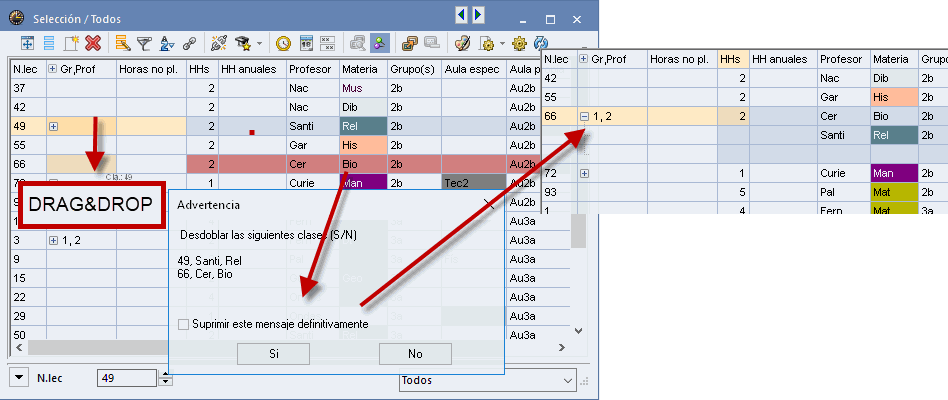This screenshot has width=948, height=400.
Task: Open the dropdown arrow beside graduation cap icon
Action: coord(259,44)
